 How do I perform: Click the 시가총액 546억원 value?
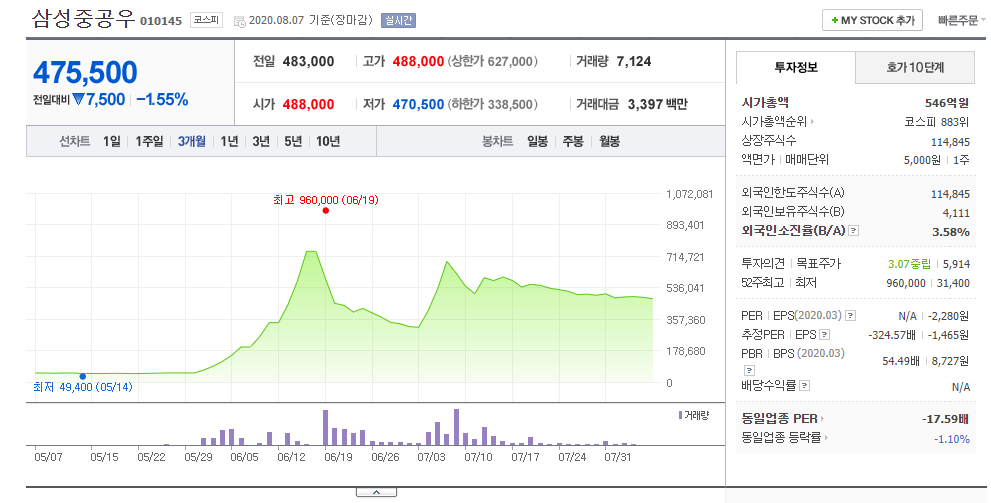coord(947,103)
